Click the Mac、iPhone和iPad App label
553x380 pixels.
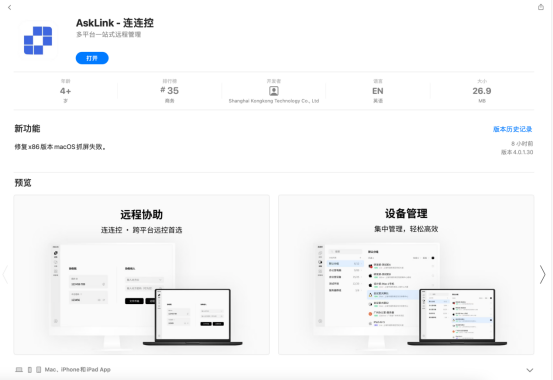tap(78, 369)
